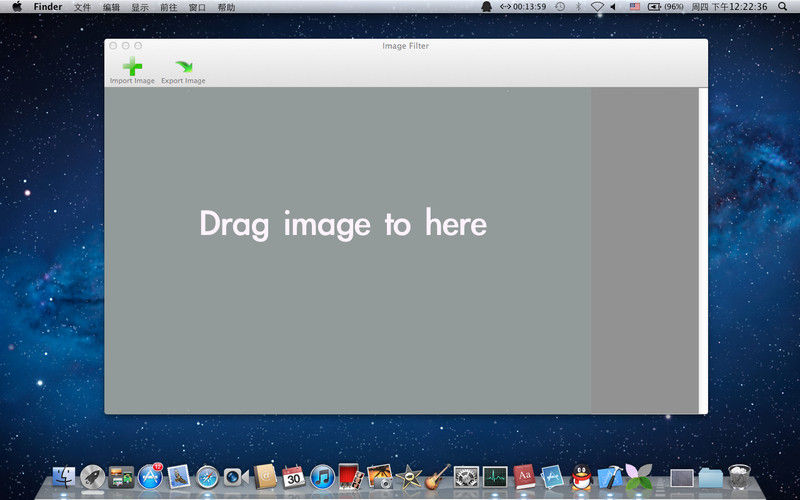Click the battery 96% indicator
Viewport: 800px width, 500px height.
tap(666, 7)
